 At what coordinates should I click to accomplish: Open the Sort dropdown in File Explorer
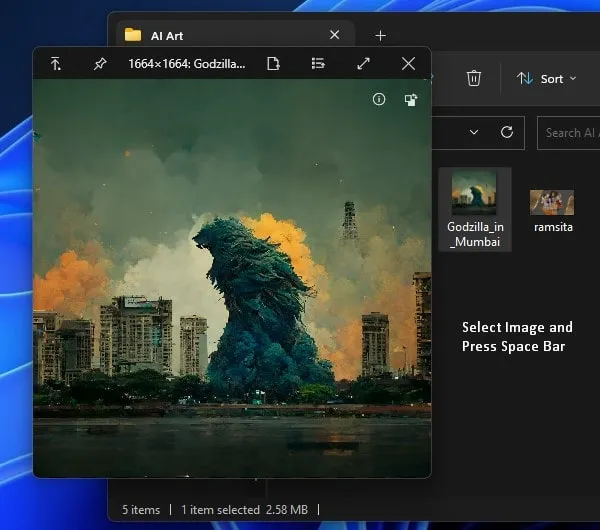pyautogui.click(x=546, y=79)
